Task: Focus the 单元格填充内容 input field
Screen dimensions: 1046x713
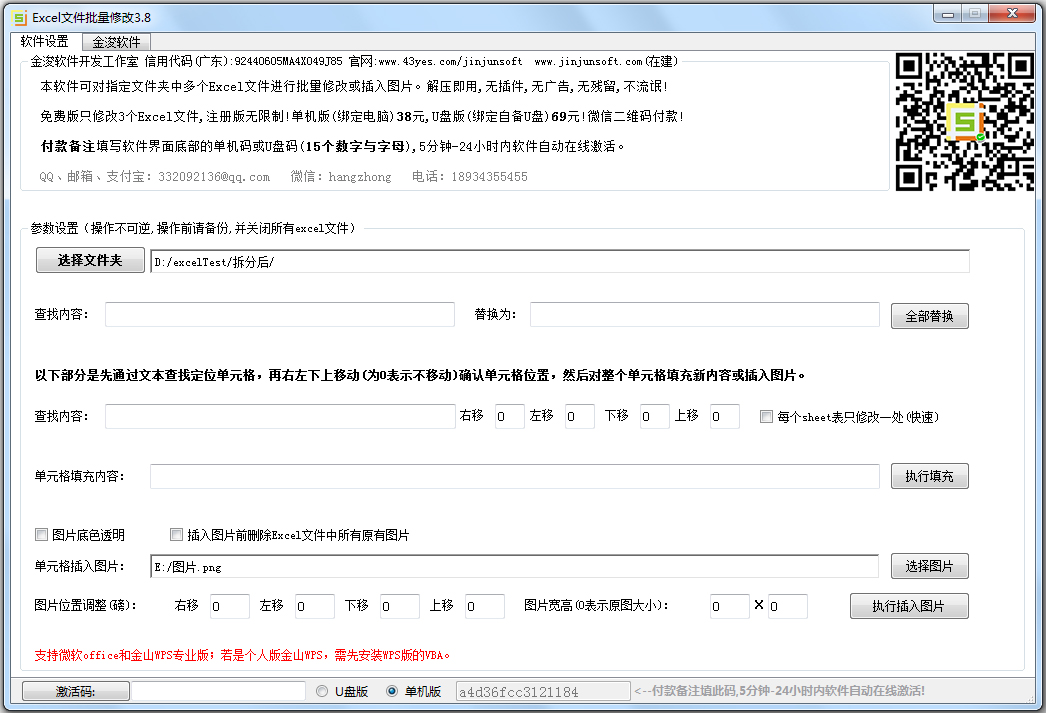Action: 514,476
